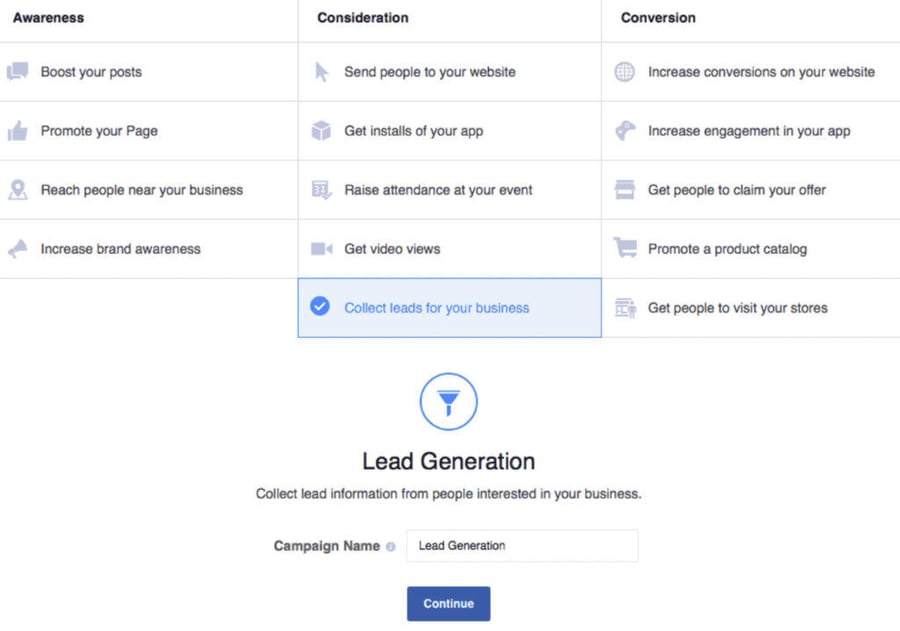The width and height of the screenshot is (900, 631).
Task: Click the storefront icon for store visits
Action: (623, 308)
